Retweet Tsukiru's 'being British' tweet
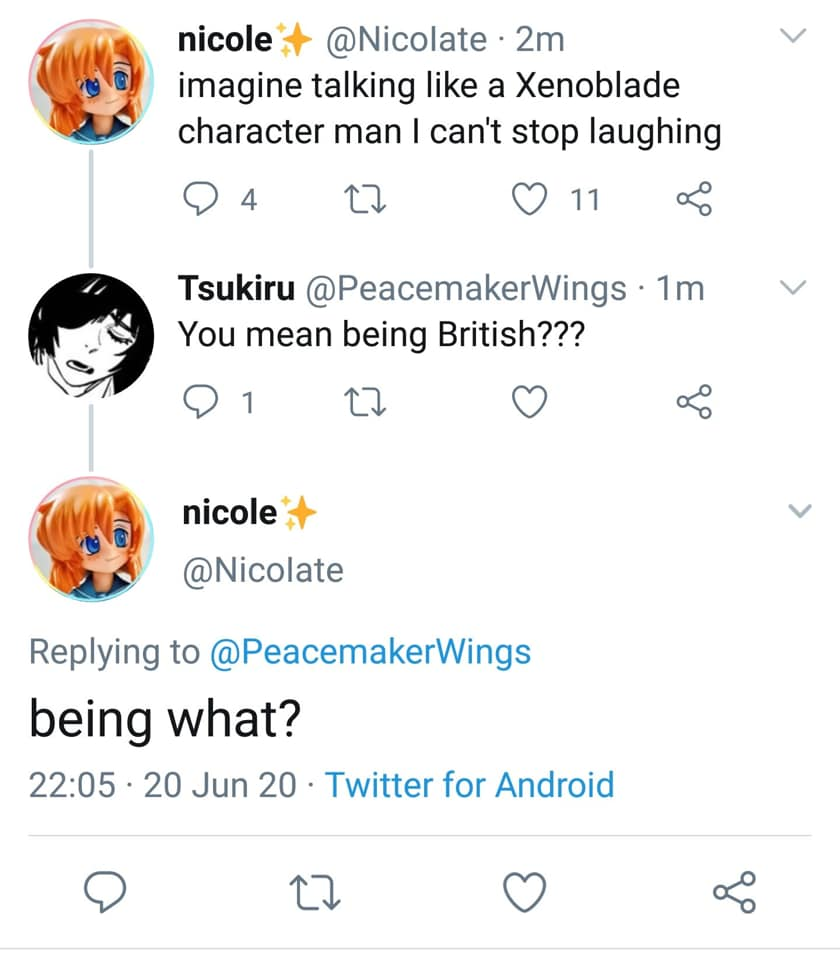The width and height of the screenshot is (840, 960). click(x=362, y=402)
